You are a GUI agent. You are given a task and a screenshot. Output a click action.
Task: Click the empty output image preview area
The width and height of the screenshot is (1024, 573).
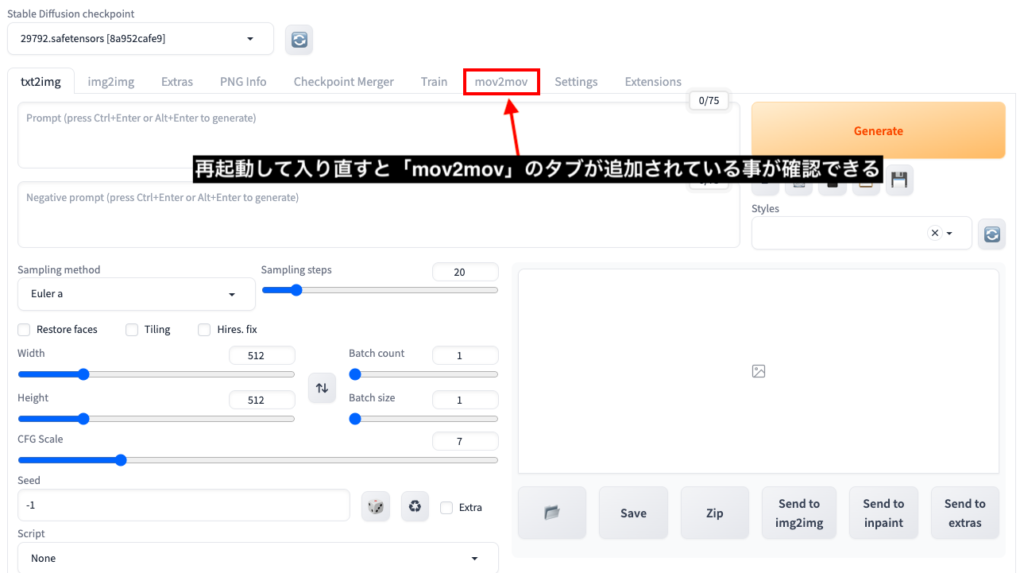758,371
